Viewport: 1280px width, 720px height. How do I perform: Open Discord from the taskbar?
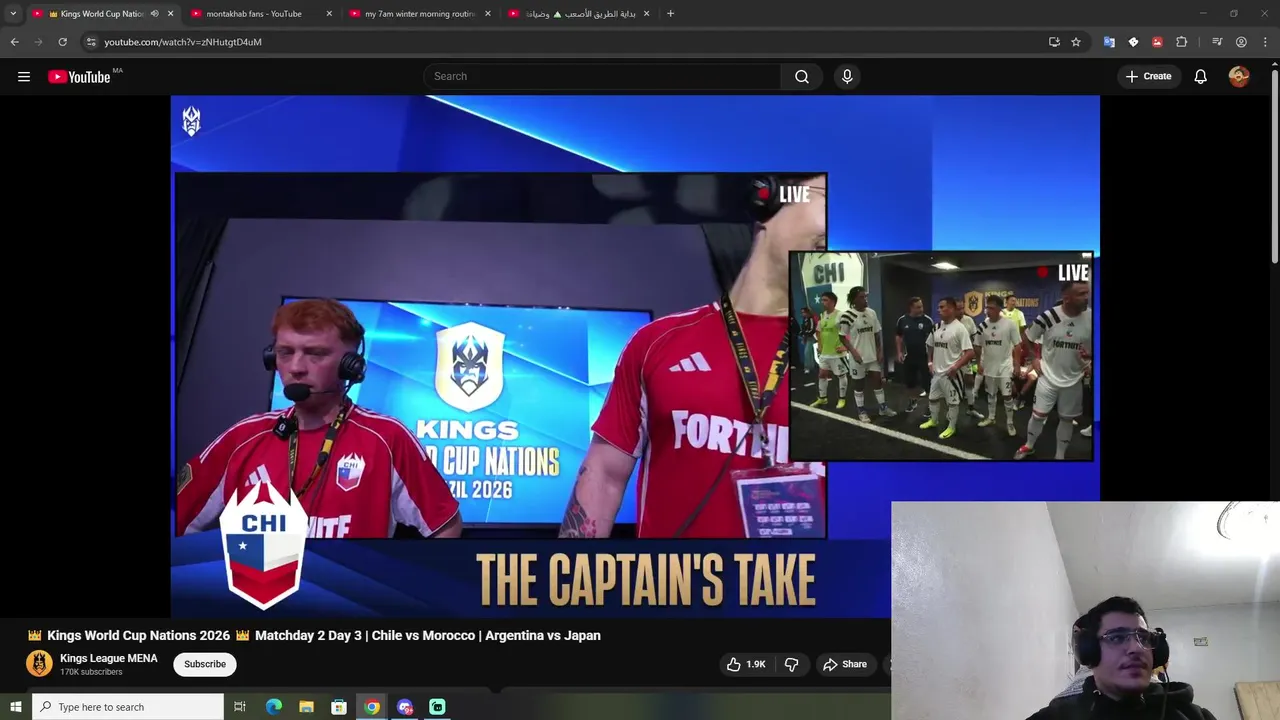tap(405, 707)
